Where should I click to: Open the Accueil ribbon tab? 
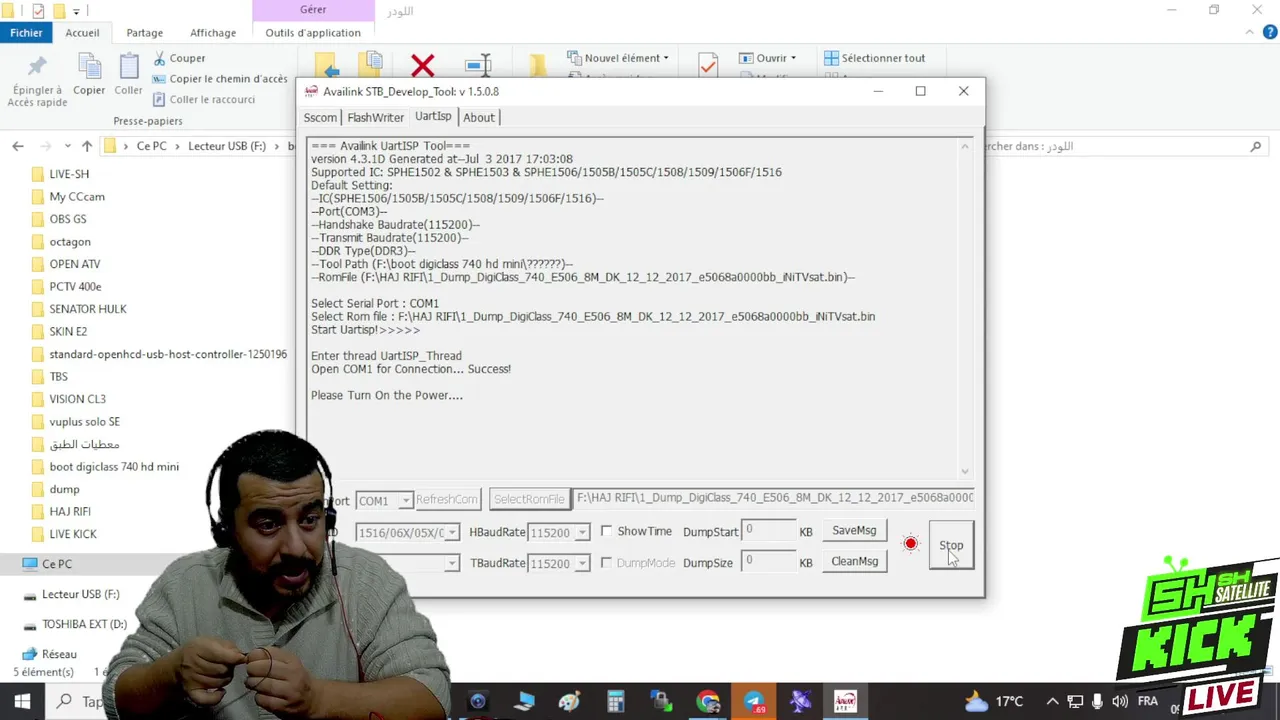(x=82, y=32)
